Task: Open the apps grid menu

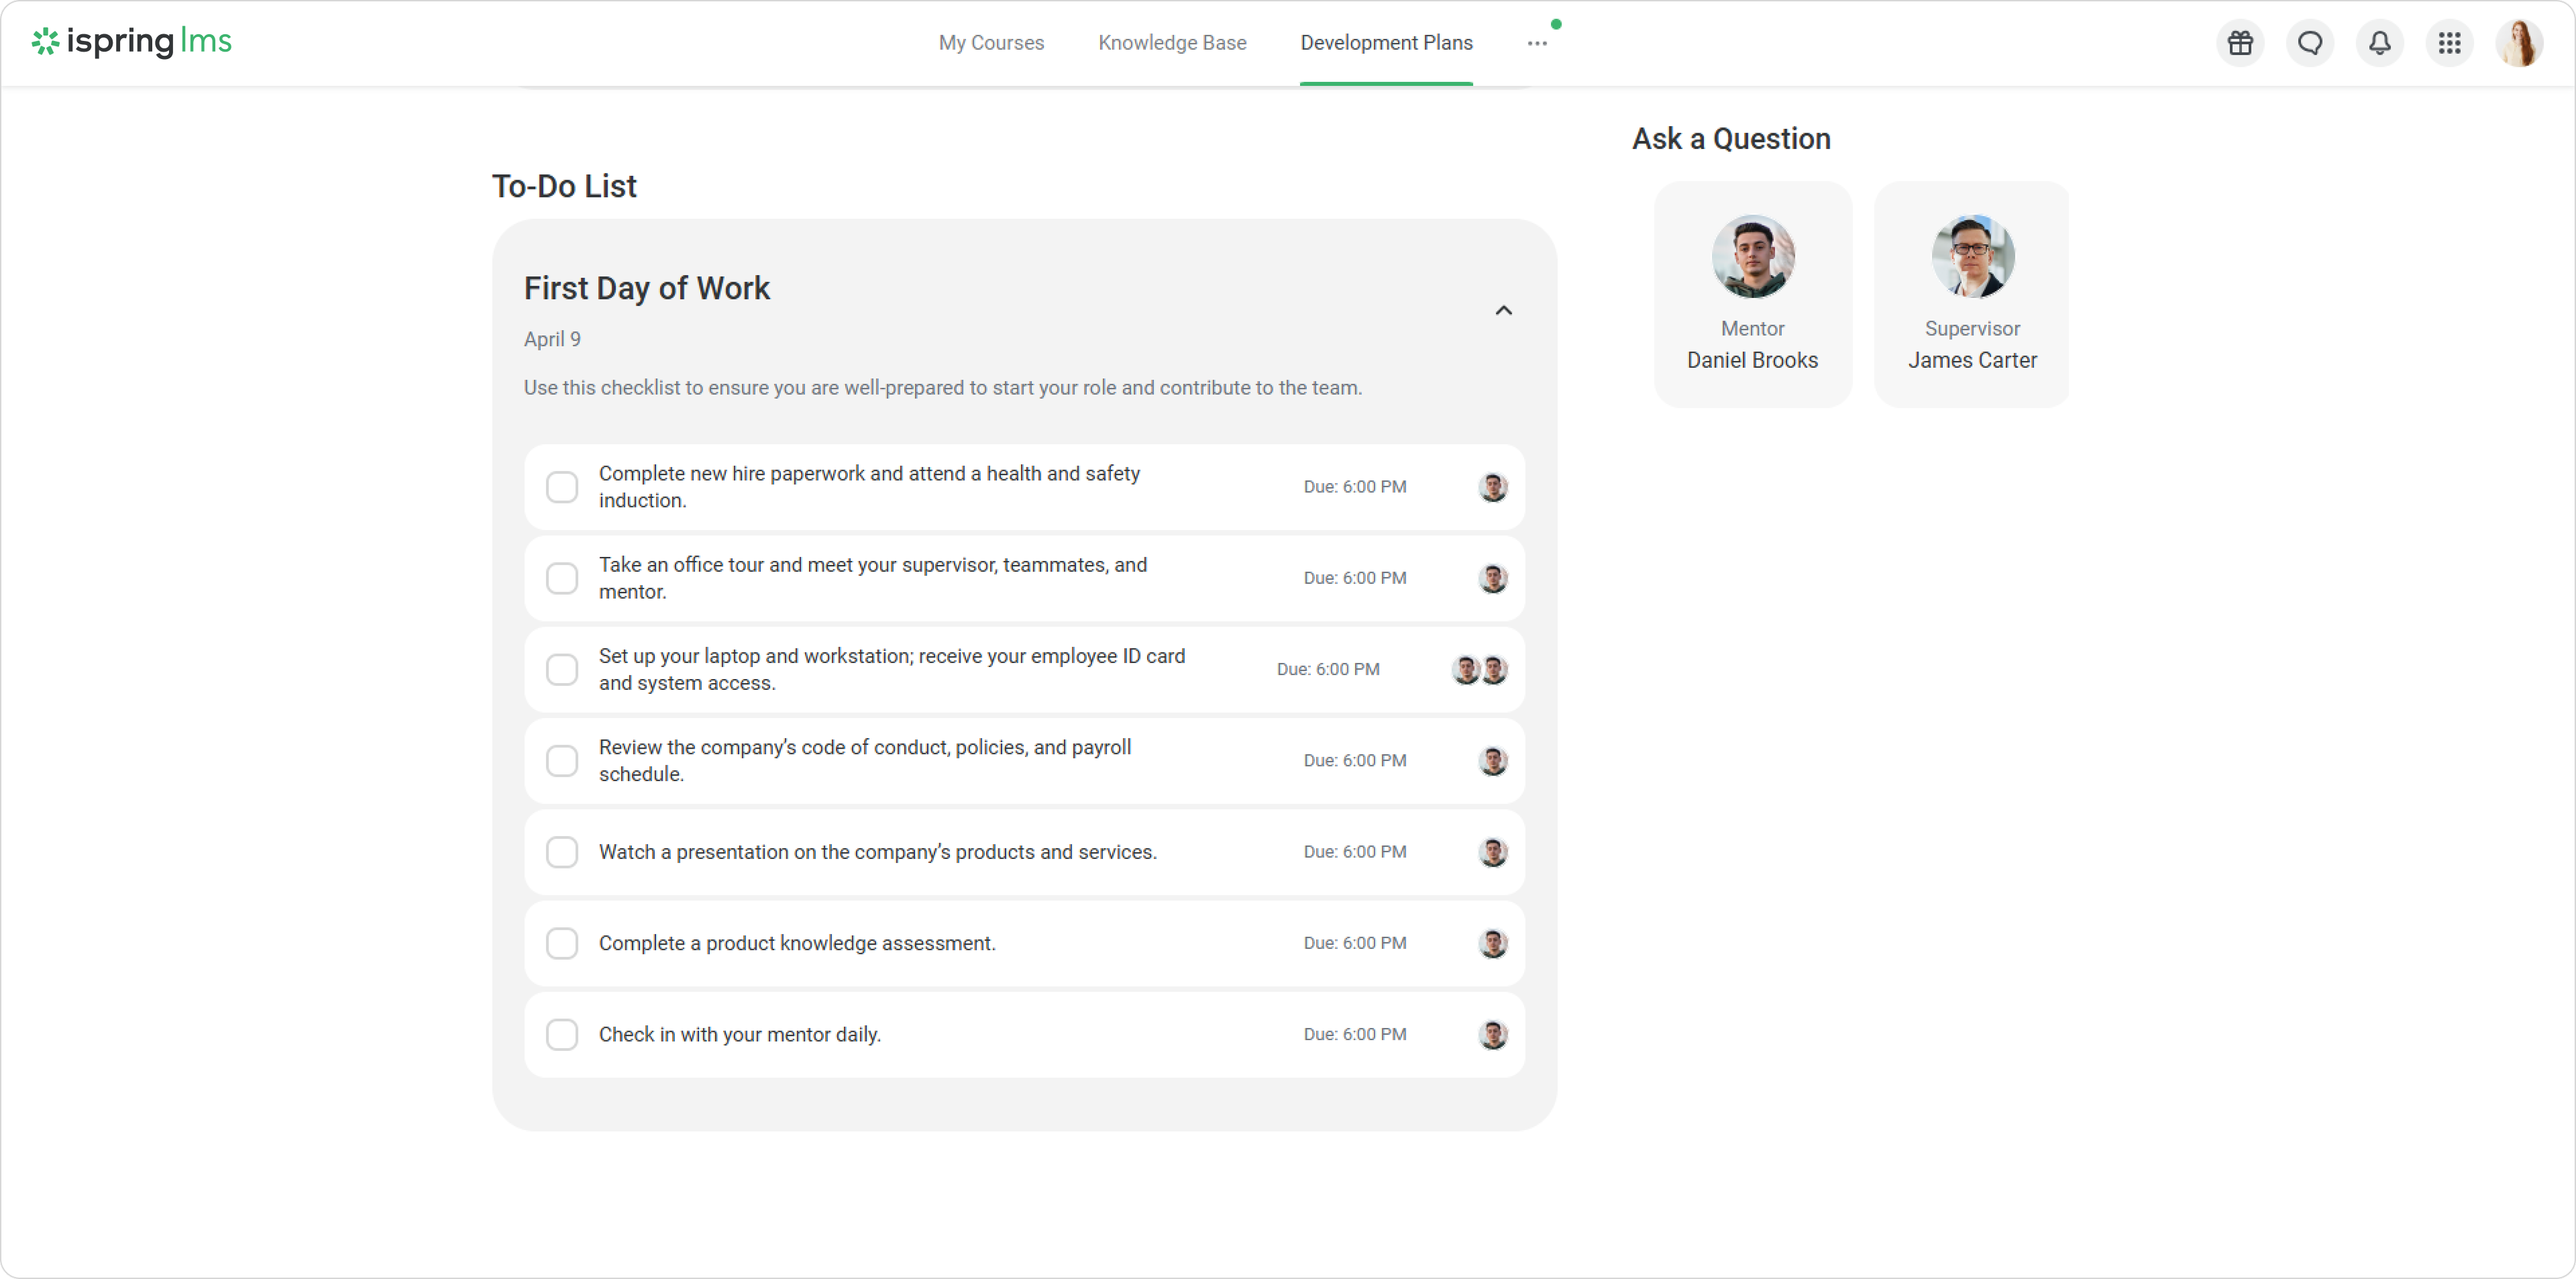Action: pyautogui.click(x=2449, y=43)
